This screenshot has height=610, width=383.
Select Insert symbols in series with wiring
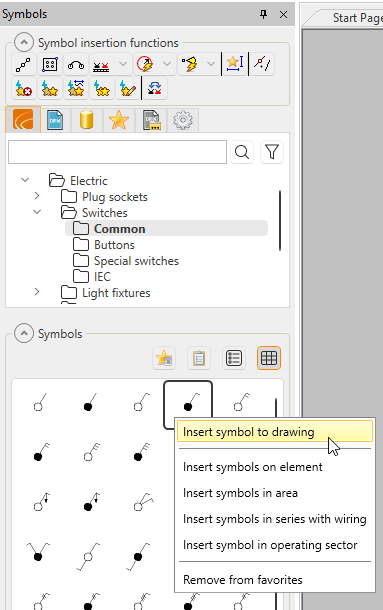275,519
